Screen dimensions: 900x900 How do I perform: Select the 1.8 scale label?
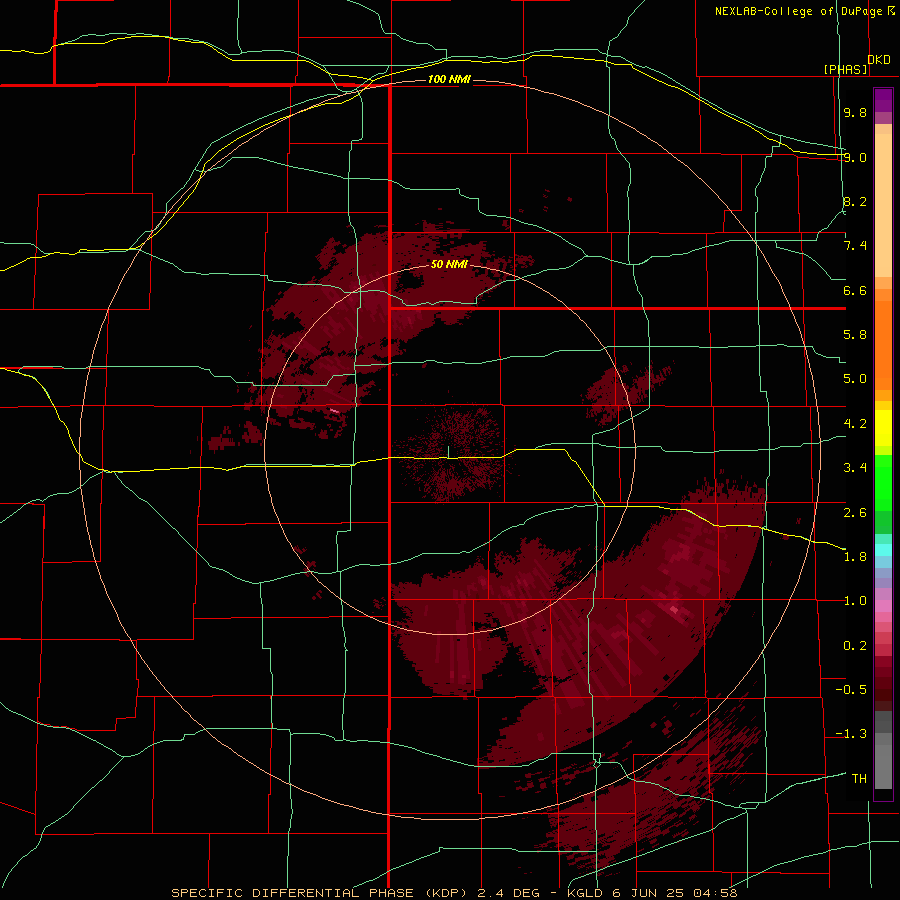point(855,557)
